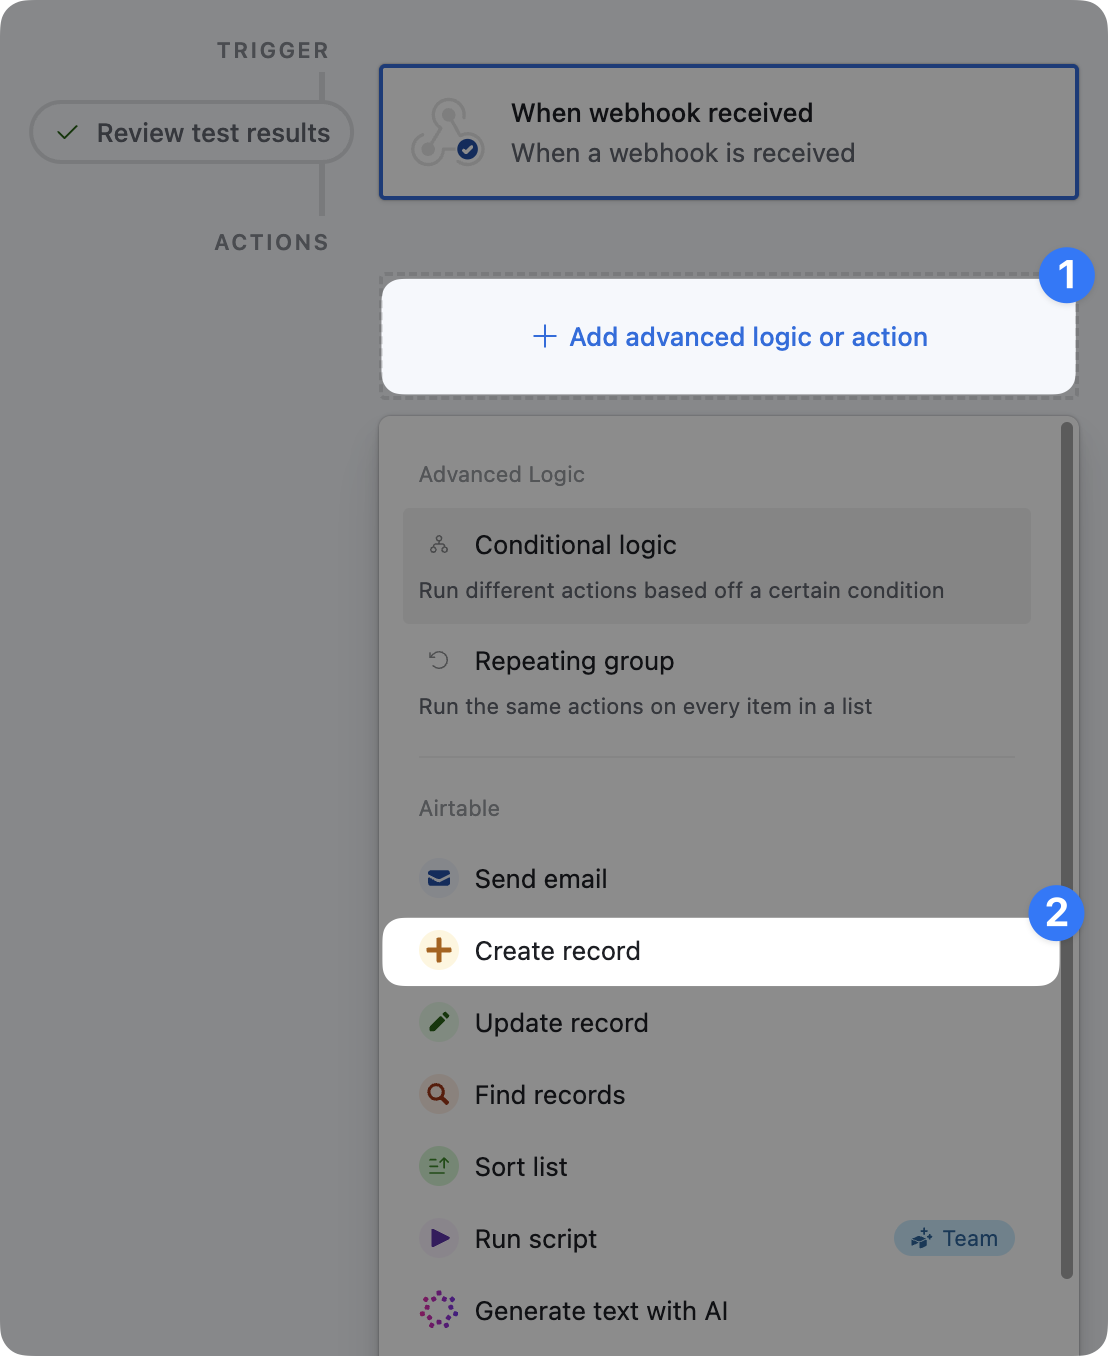Select the Find records action
This screenshot has width=1108, height=1356.
550,1095
